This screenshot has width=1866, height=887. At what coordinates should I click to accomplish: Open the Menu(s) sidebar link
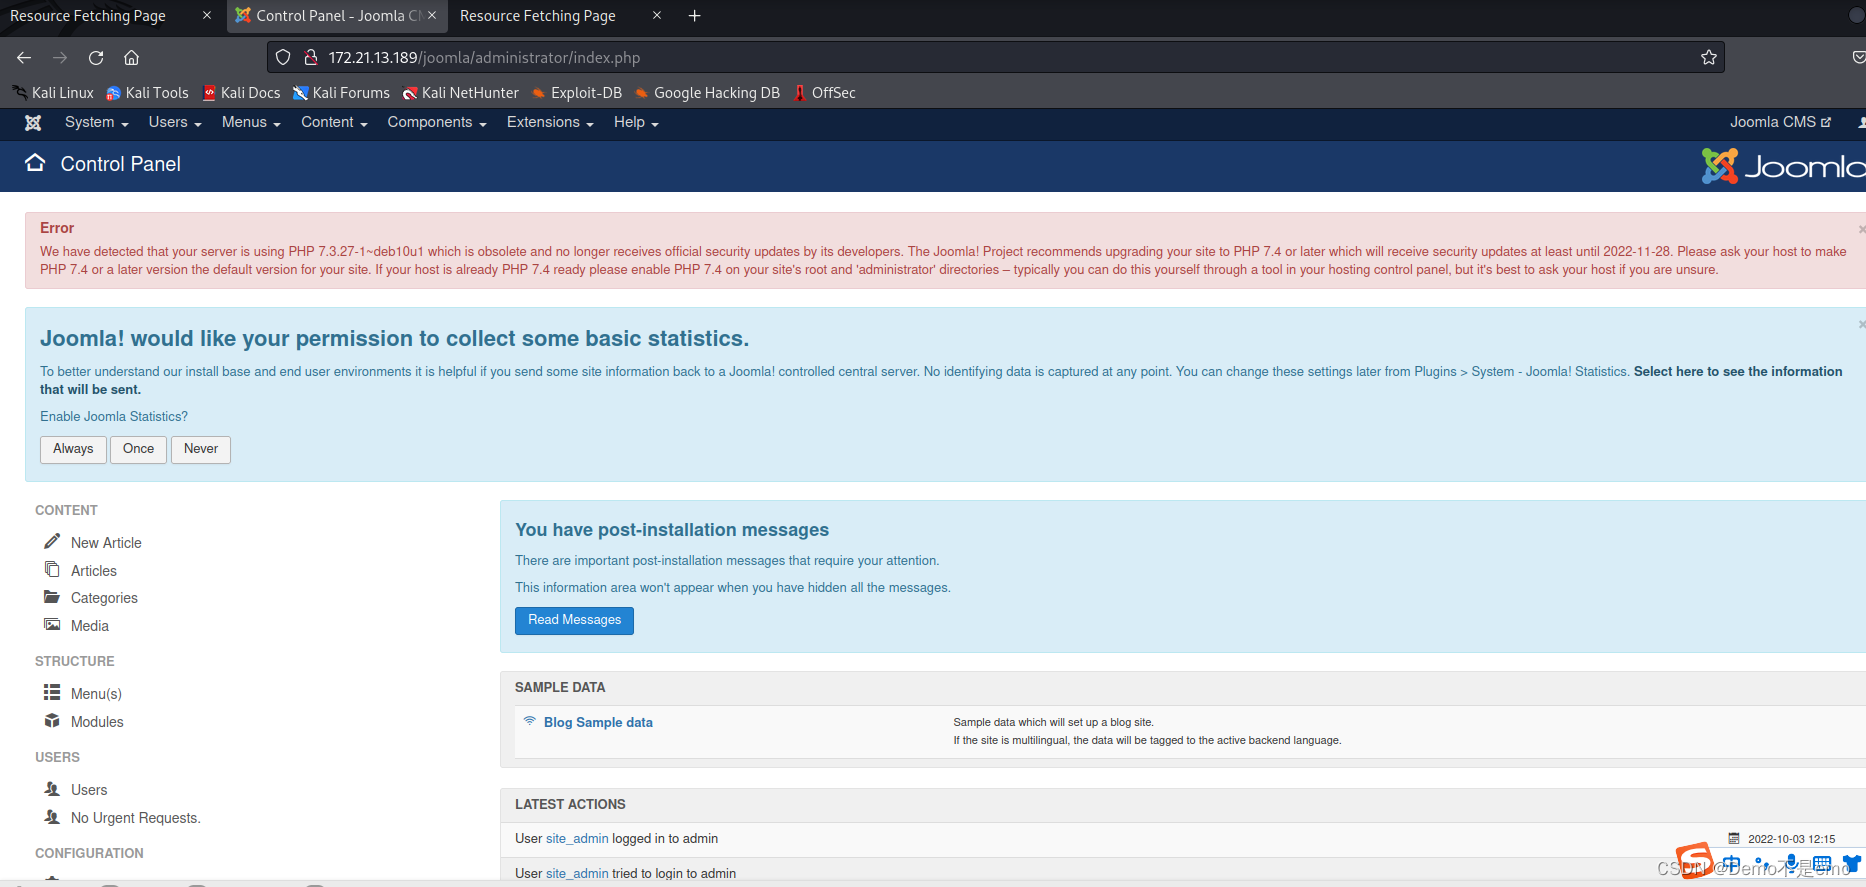[96, 694]
